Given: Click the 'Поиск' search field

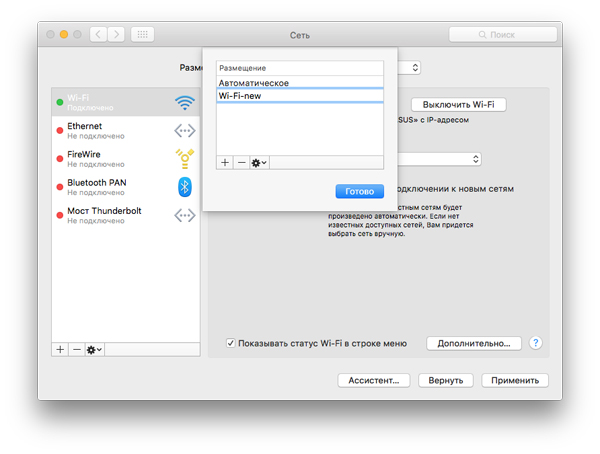Looking at the screenshot, I should (x=503, y=35).
